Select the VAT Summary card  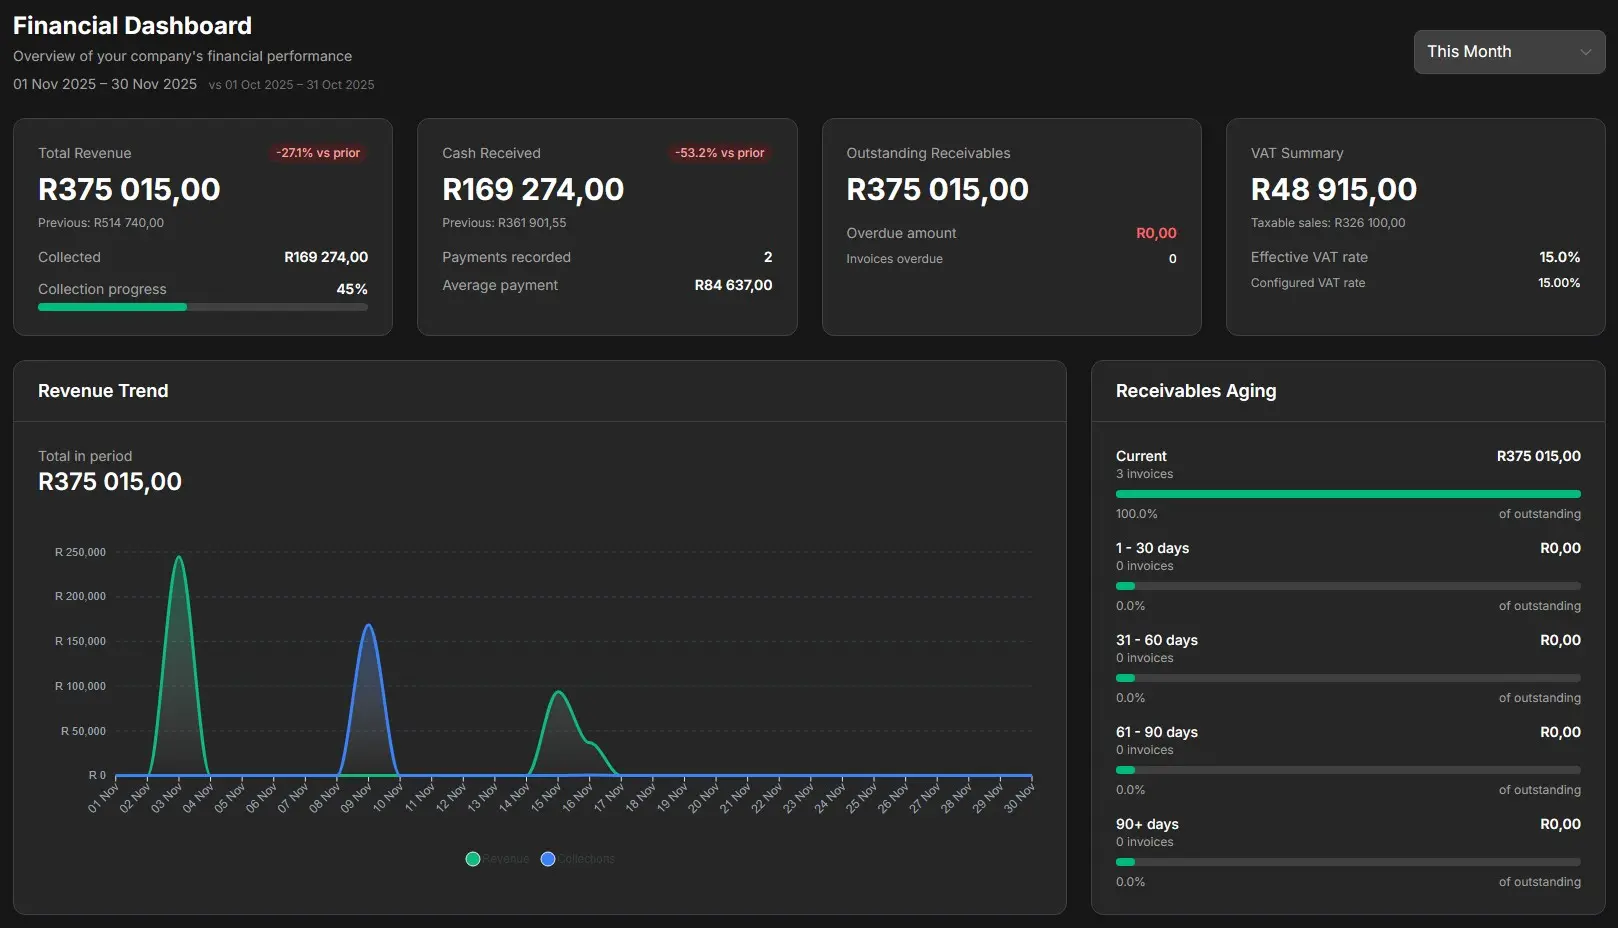1415,226
